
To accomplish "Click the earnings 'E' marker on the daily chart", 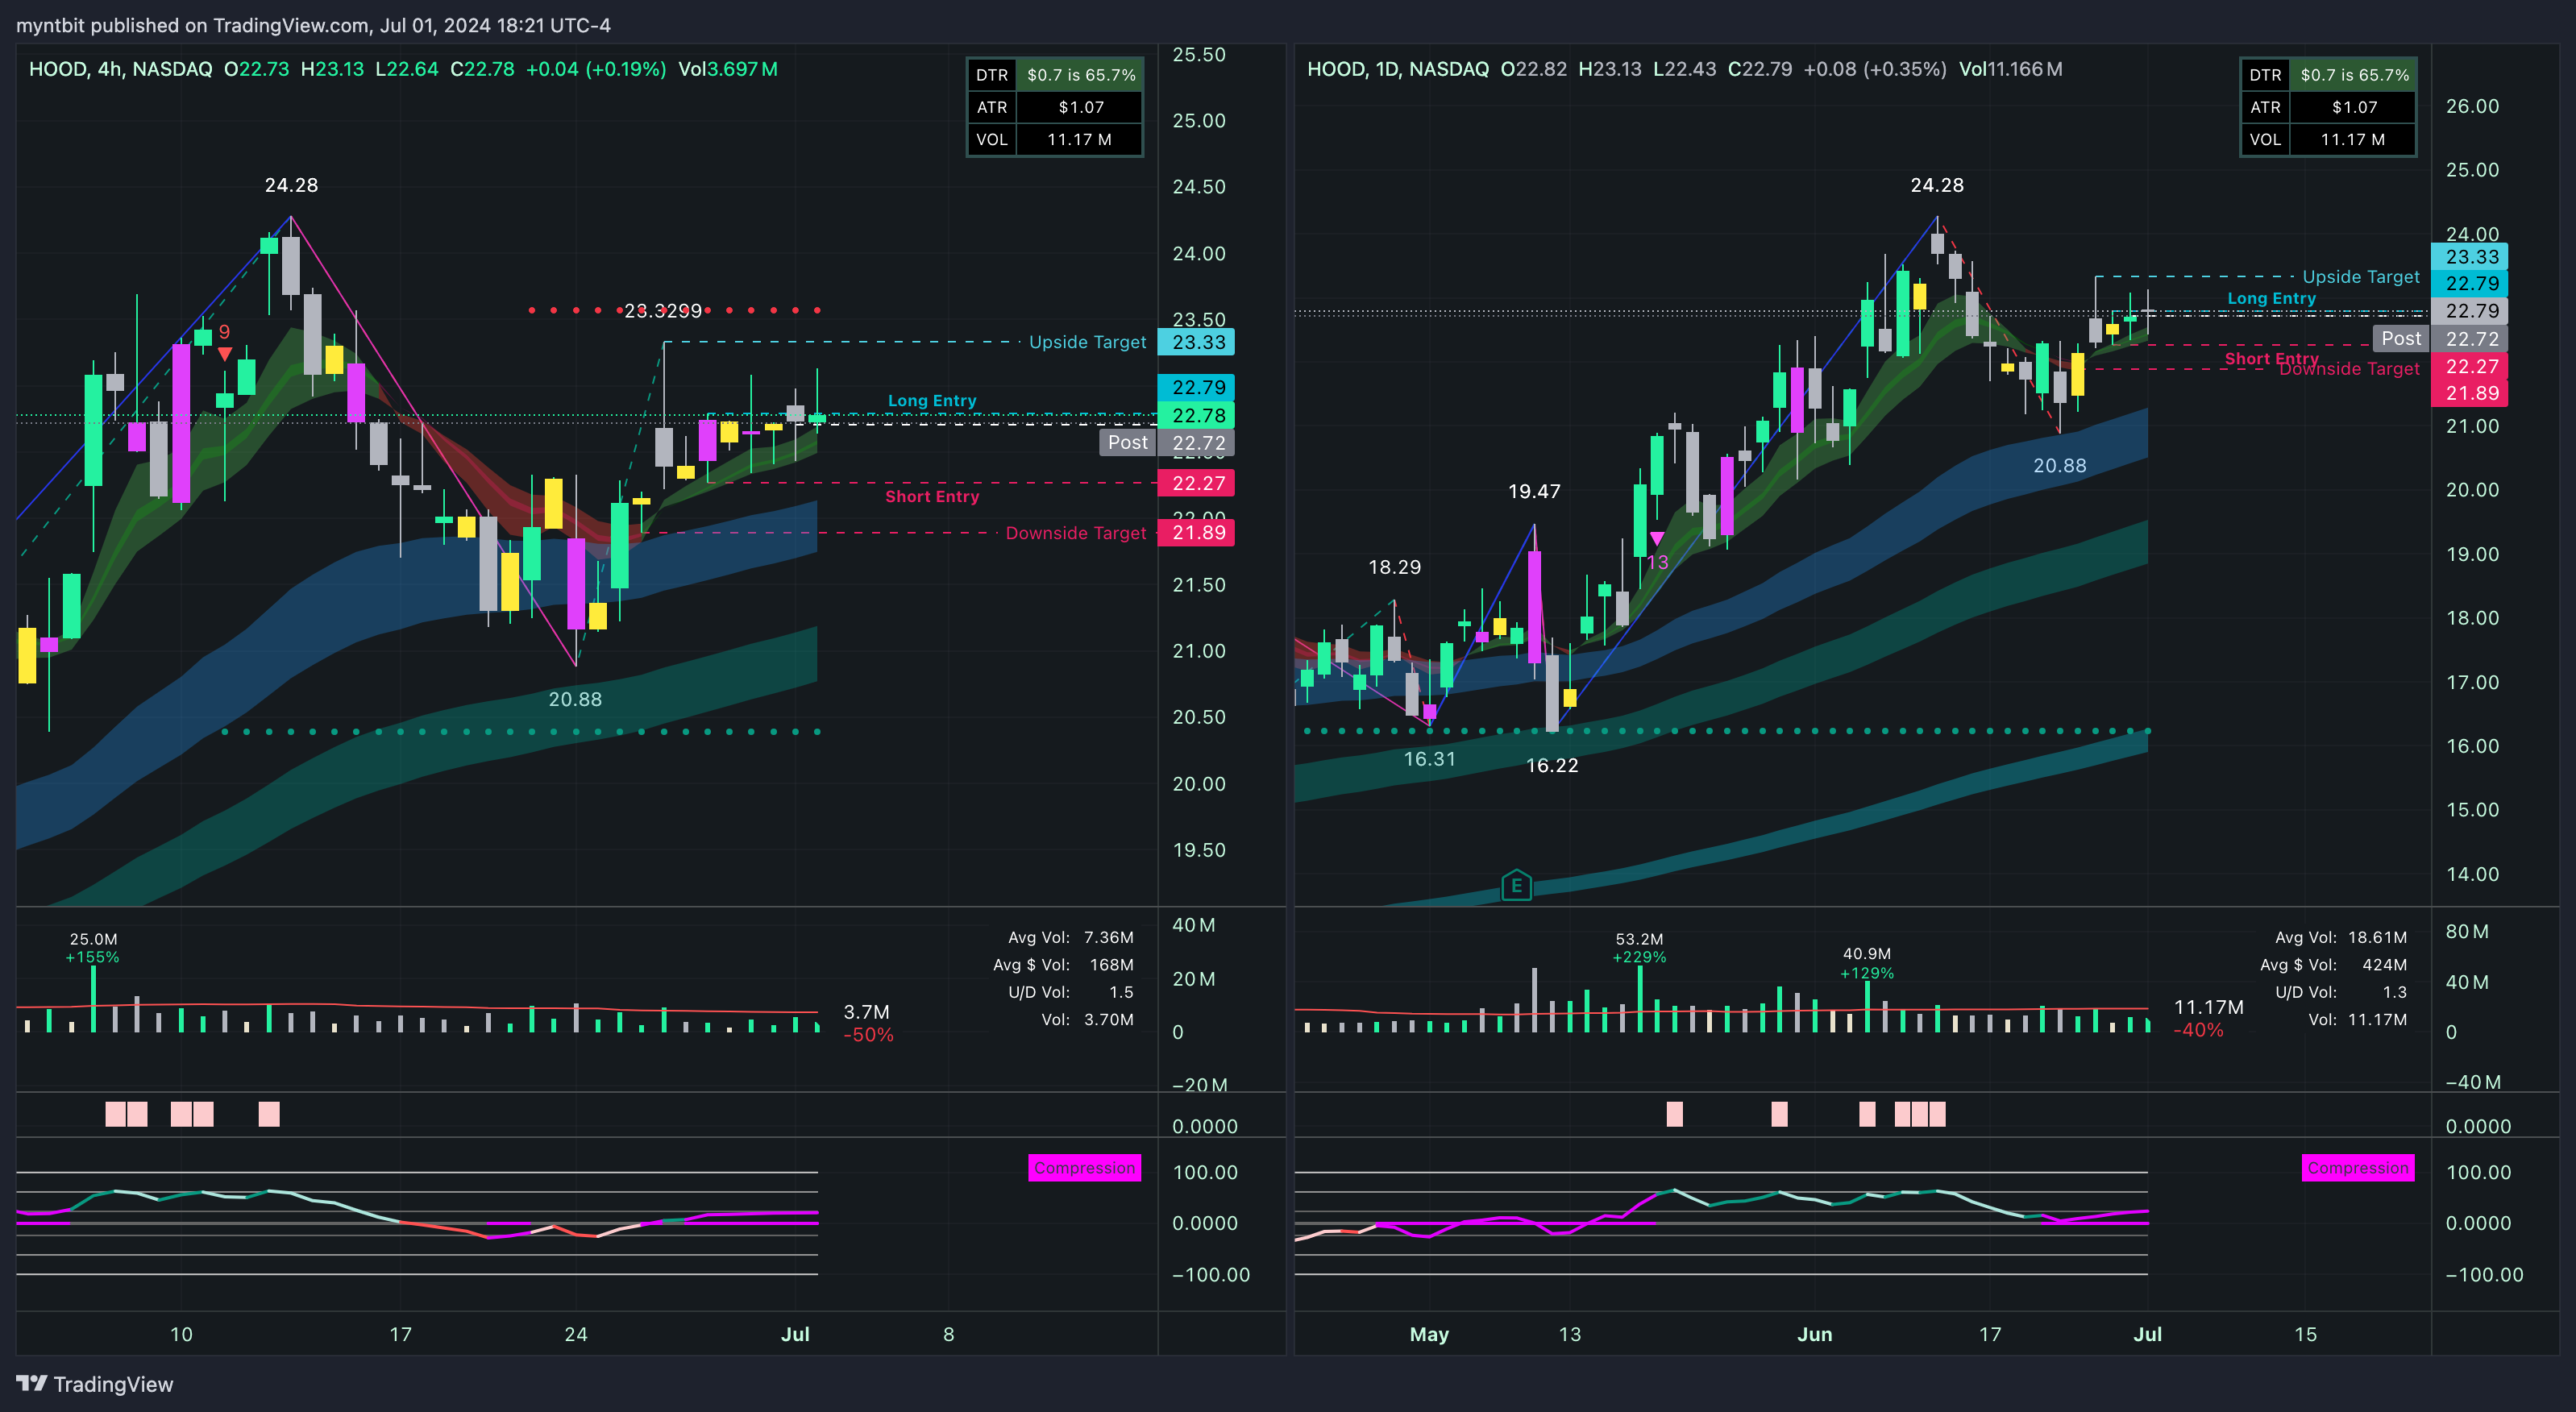I will coord(1516,885).
